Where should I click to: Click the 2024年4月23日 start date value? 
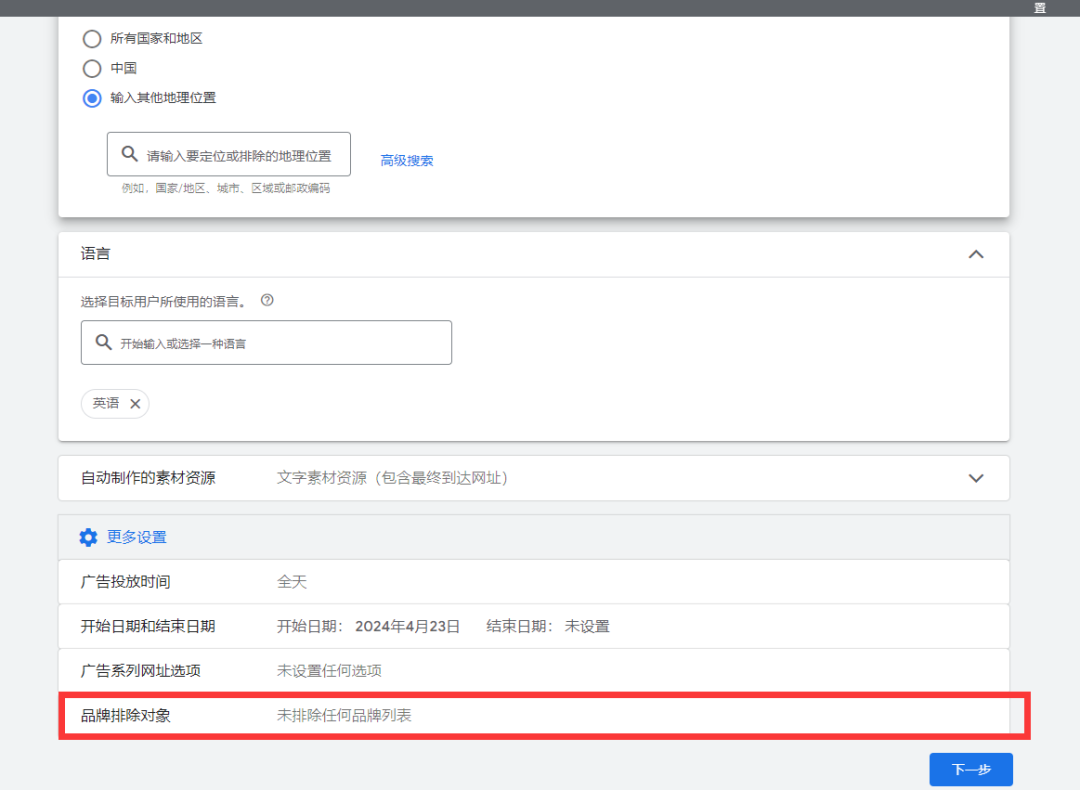[407, 626]
